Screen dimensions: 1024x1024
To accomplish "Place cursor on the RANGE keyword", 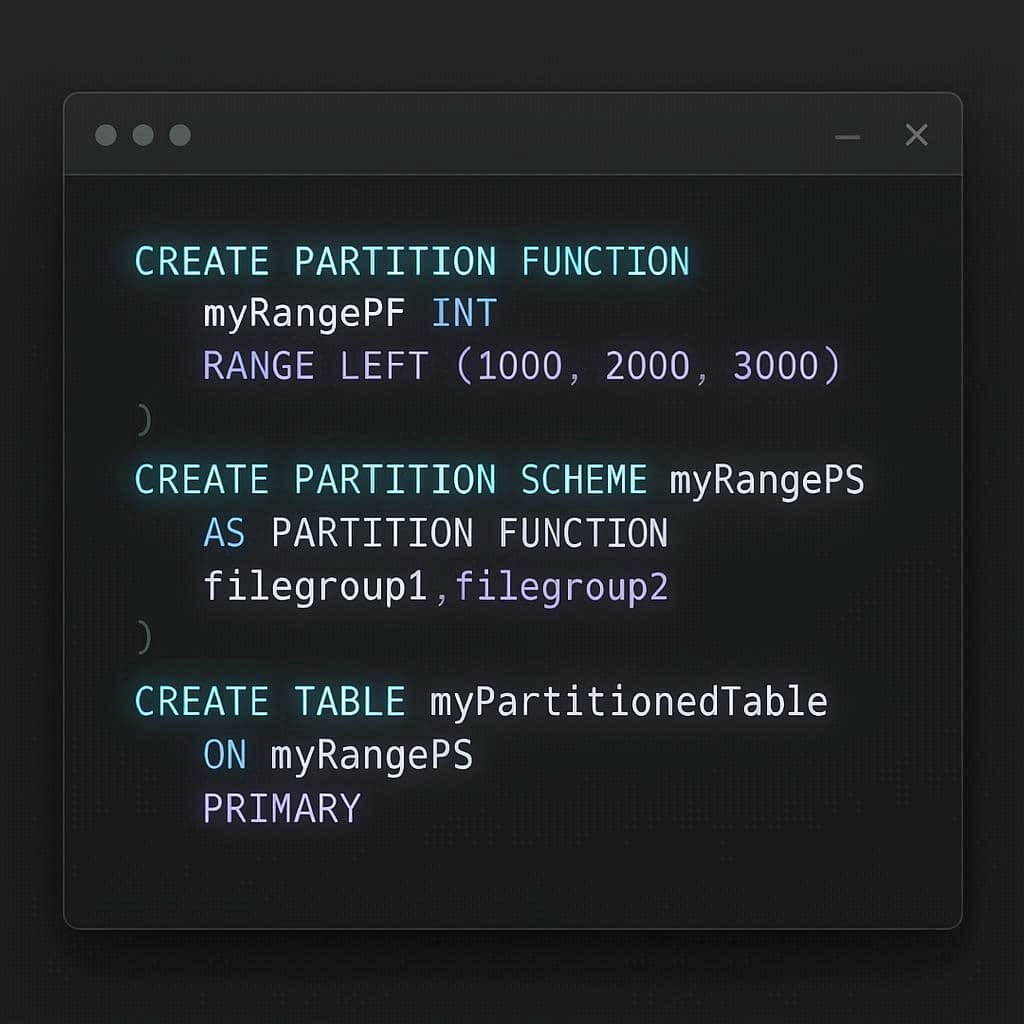I will [x=260, y=367].
